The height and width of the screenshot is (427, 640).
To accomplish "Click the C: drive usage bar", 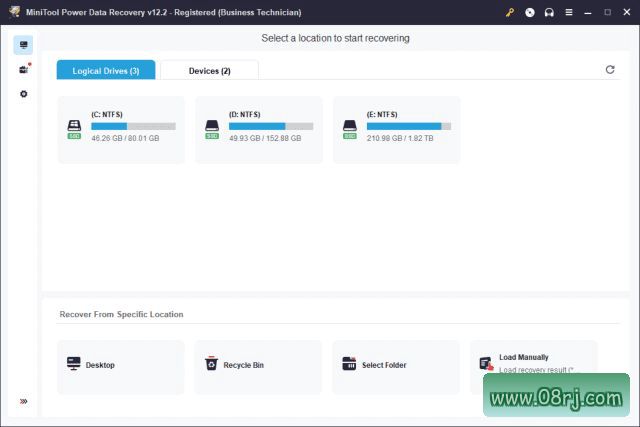I will pyautogui.click(x=133, y=126).
